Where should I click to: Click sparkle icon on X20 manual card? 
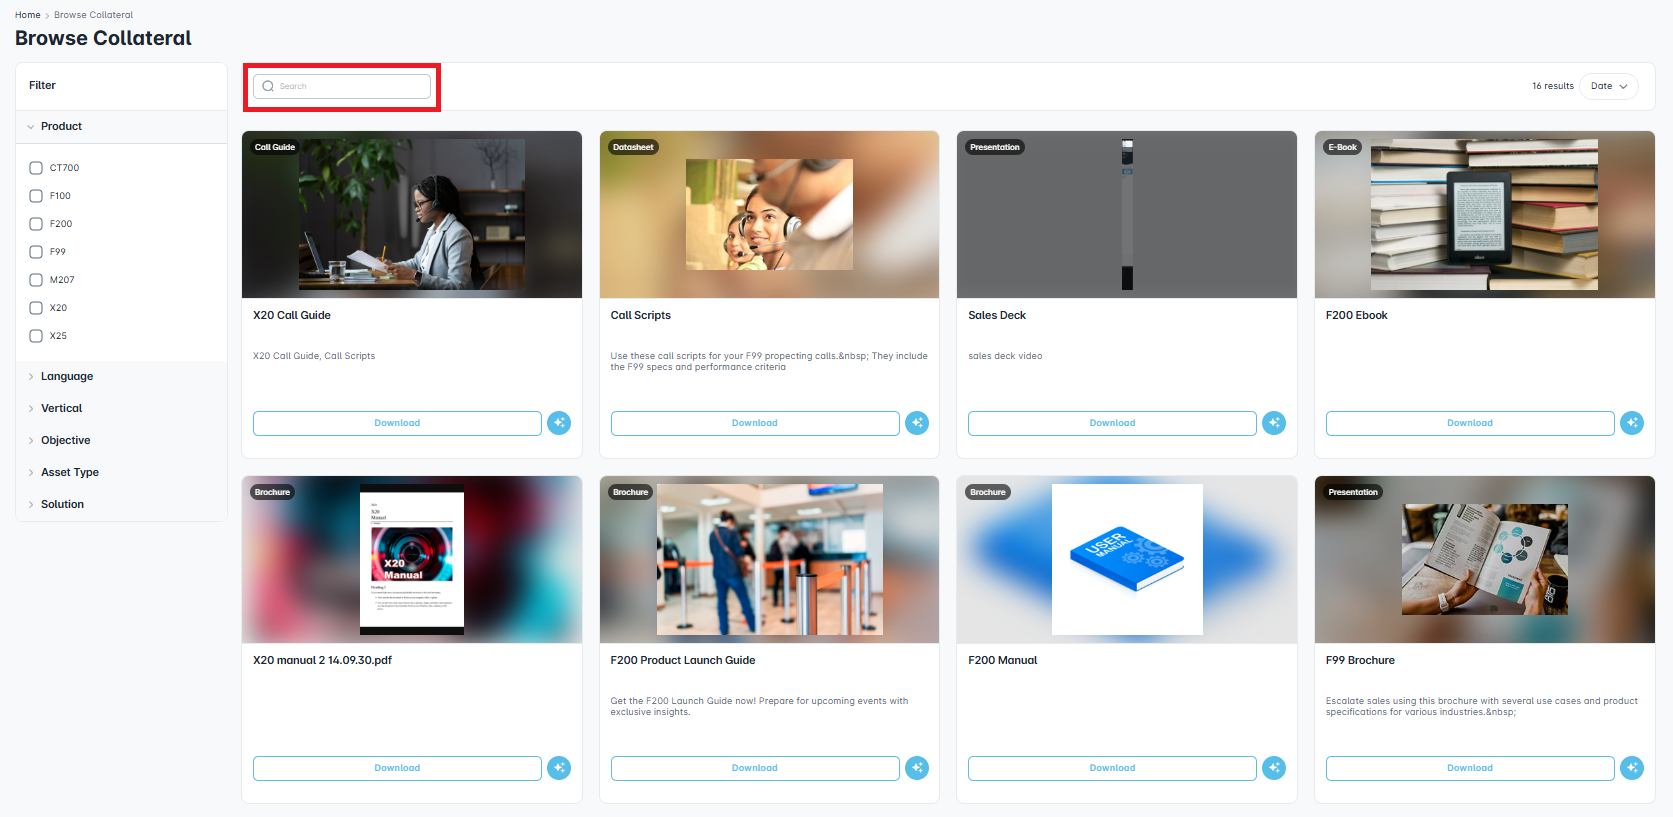click(x=559, y=768)
